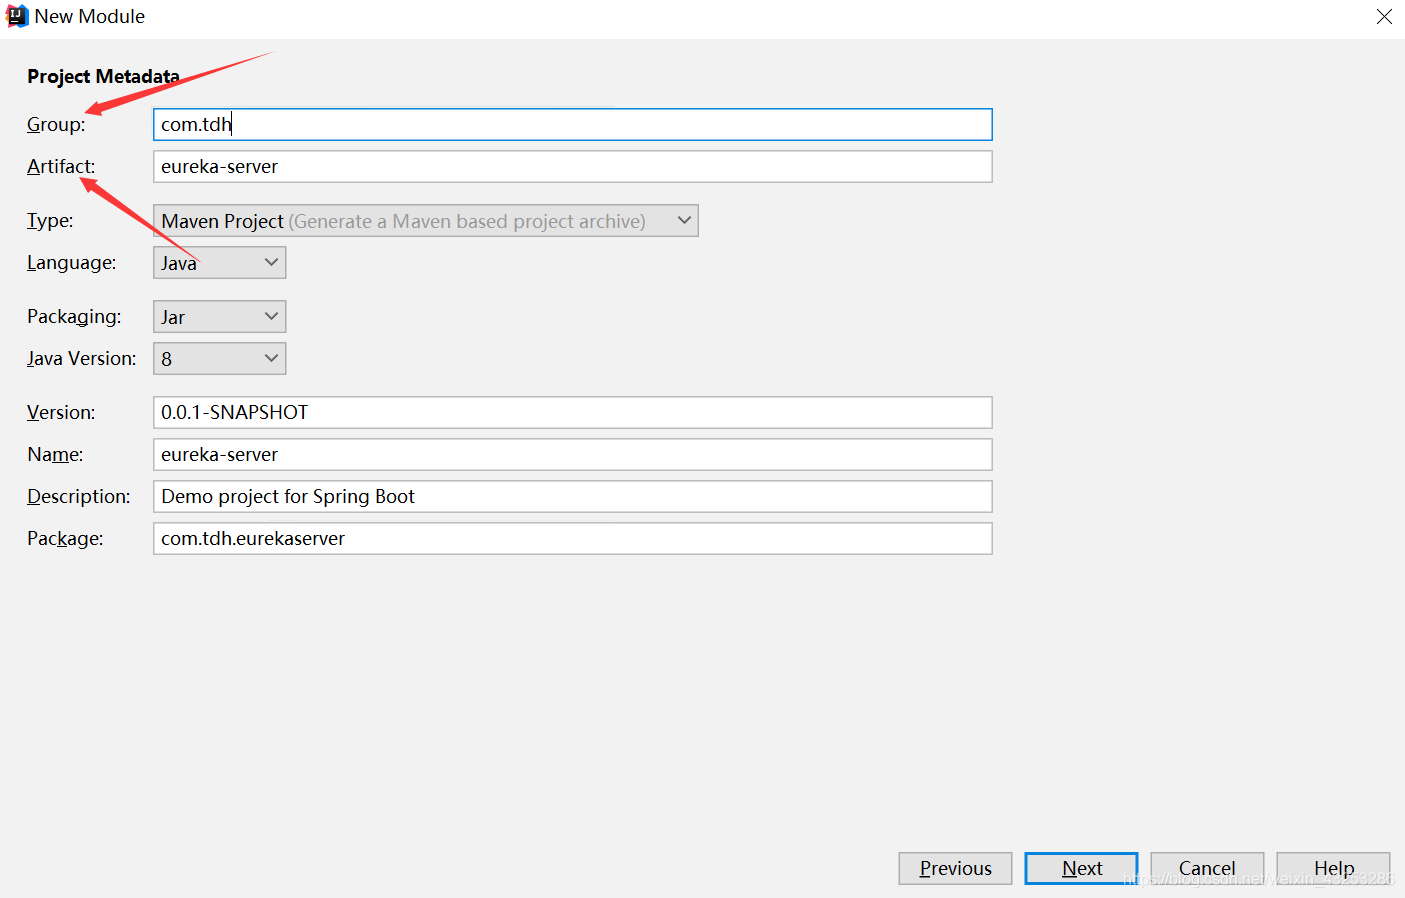Image resolution: width=1405 pixels, height=898 pixels.
Task: Cancel the New Module wizard
Action: pyautogui.click(x=1207, y=868)
